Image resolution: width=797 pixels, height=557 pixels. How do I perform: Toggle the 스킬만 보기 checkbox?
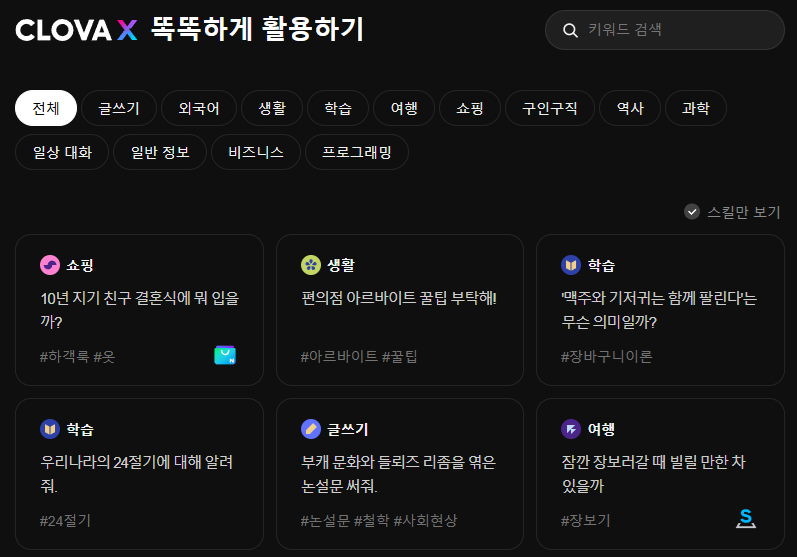[x=692, y=212]
